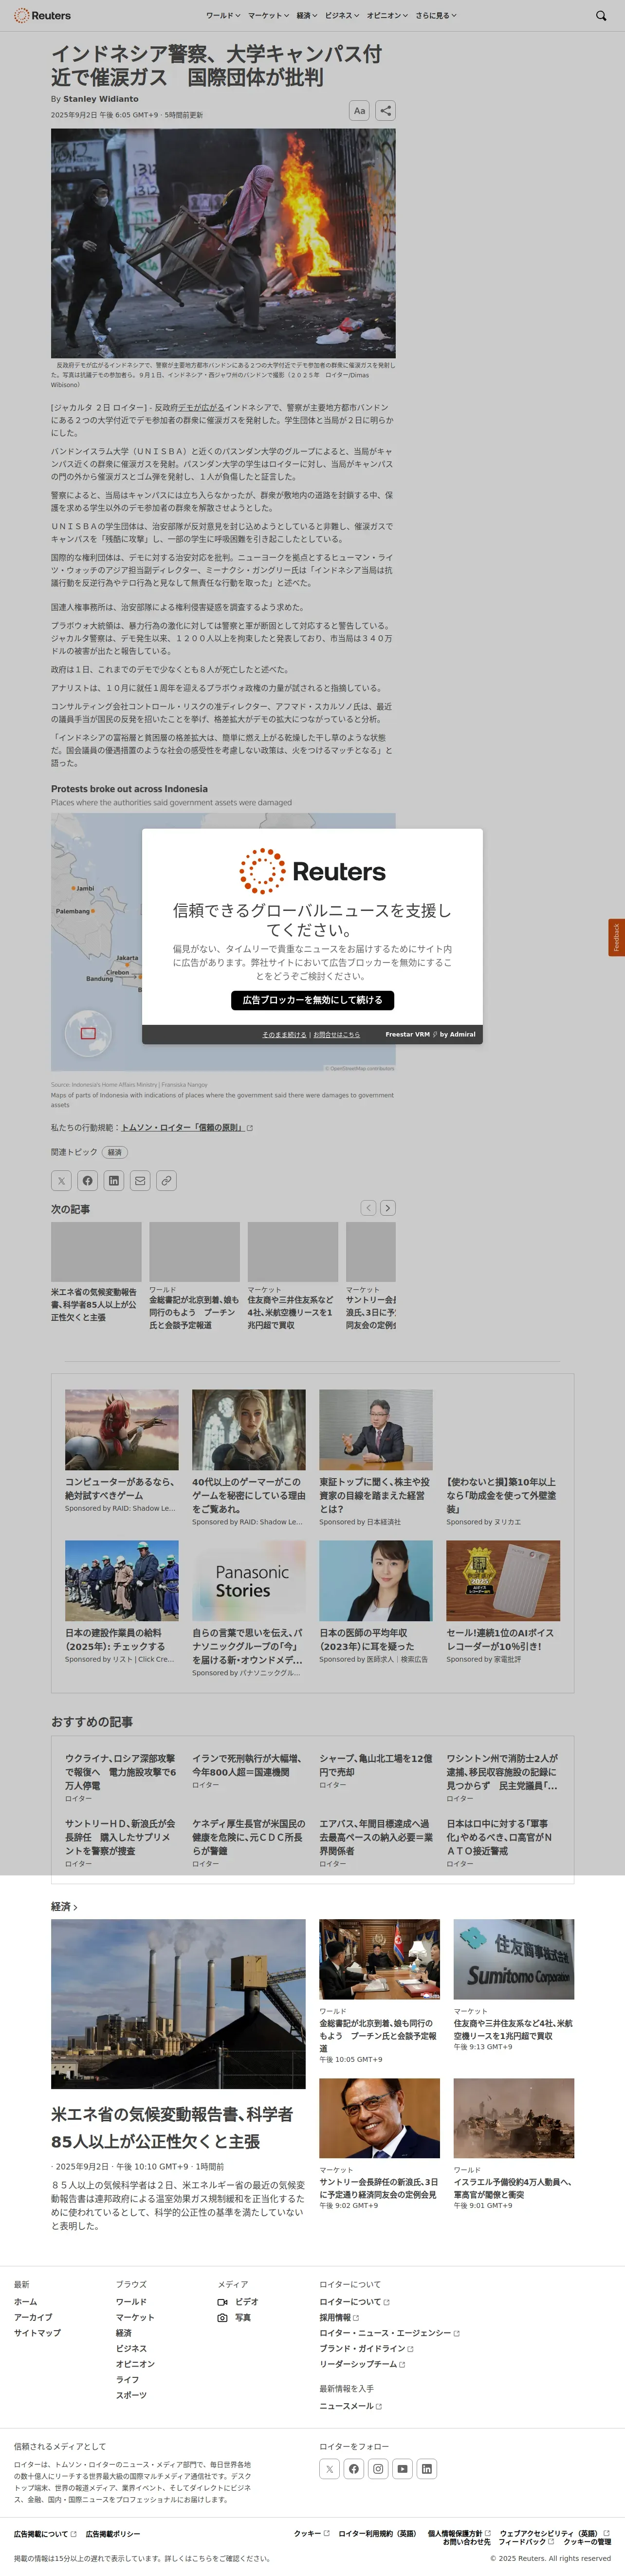The width and height of the screenshot is (625, 2576).
Task: Click the Jakarta label on the map
Action: pos(127,957)
